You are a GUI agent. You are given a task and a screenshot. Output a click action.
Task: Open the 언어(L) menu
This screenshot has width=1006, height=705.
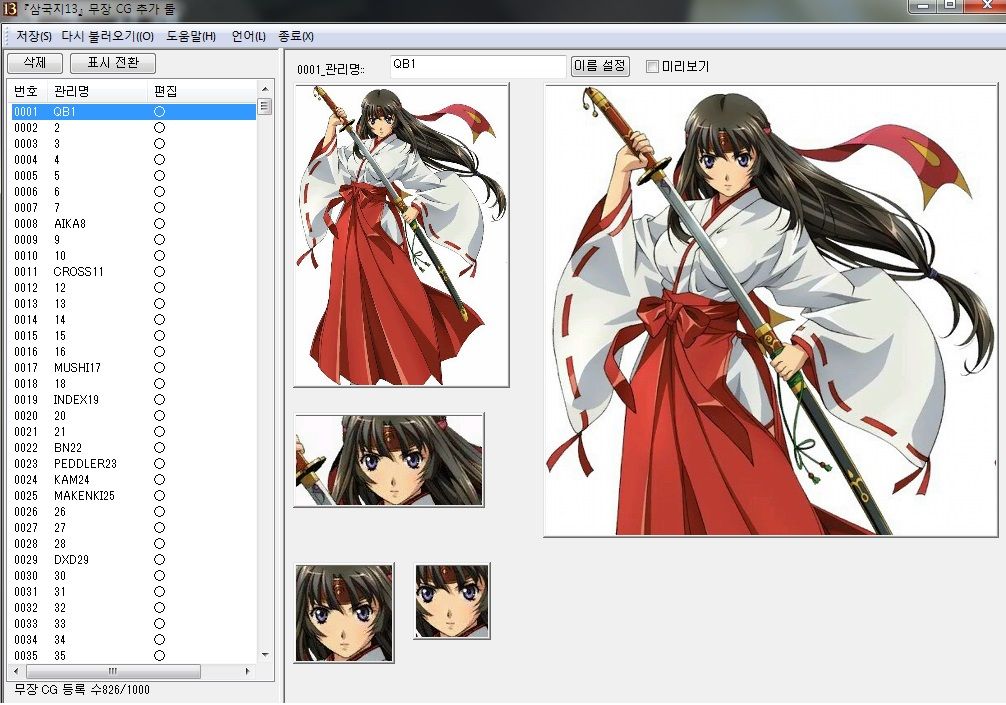coord(248,37)
